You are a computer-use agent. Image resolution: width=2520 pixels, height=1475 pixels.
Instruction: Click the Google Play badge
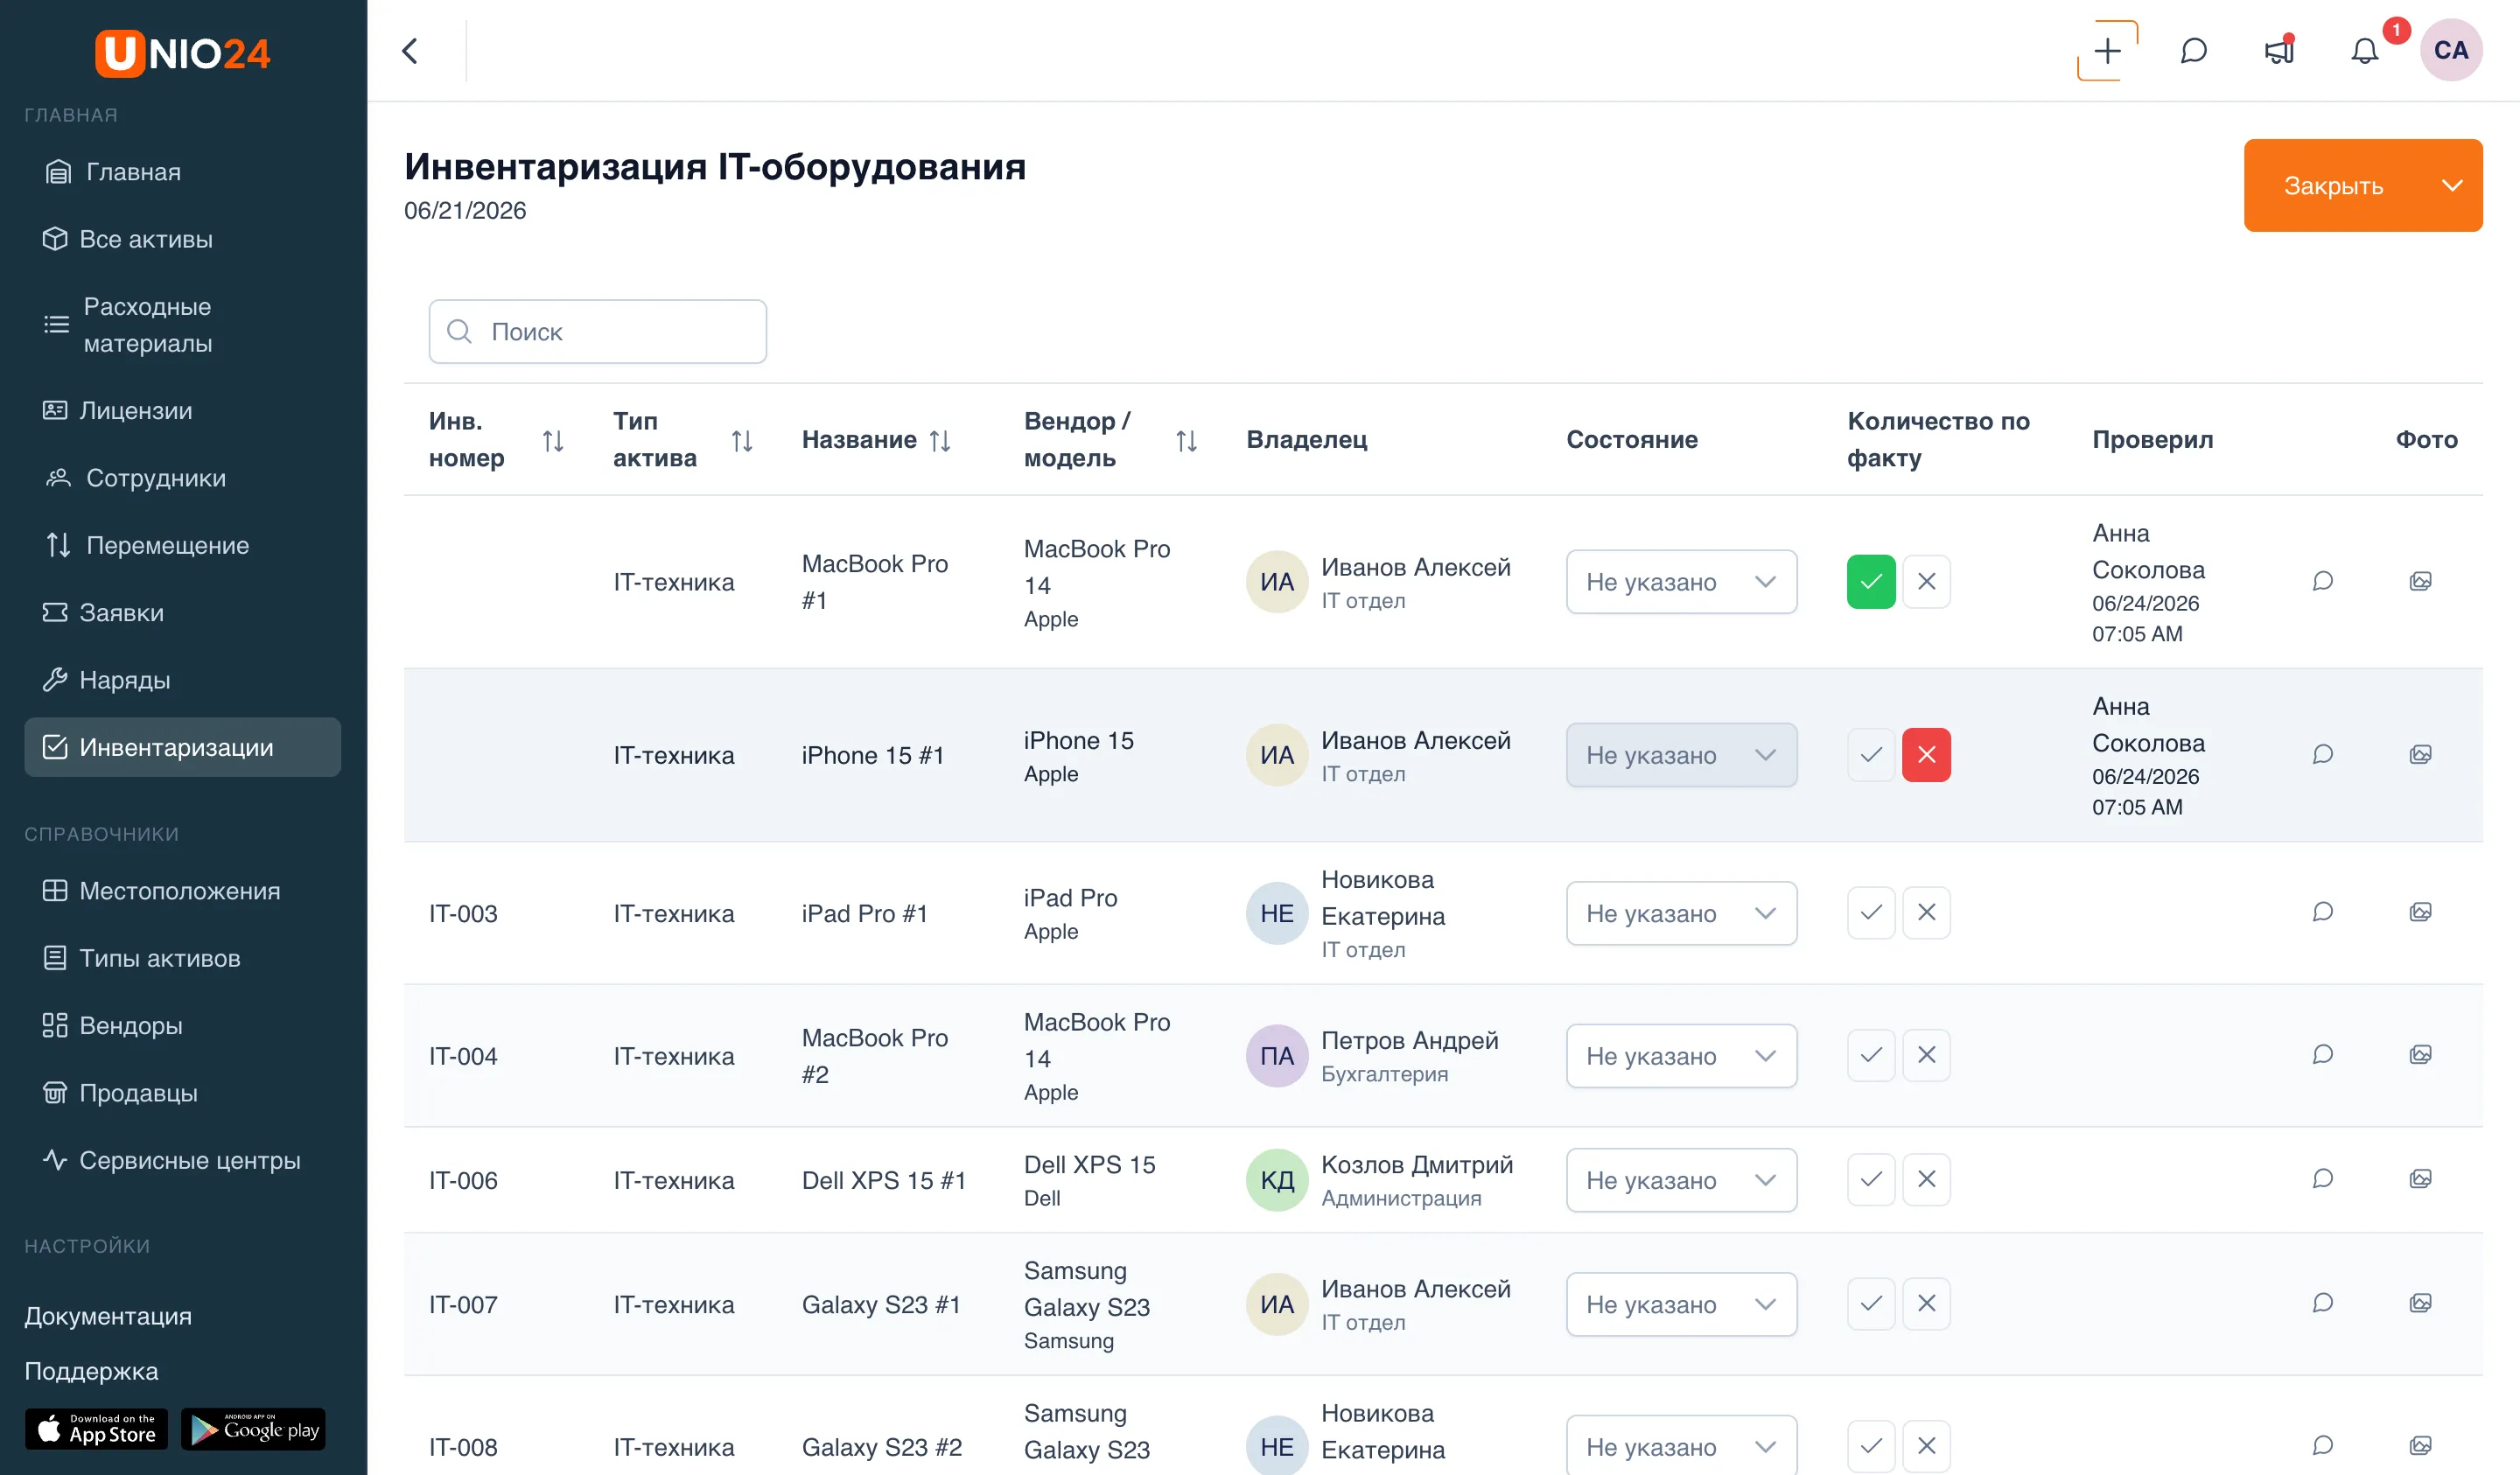(x=253, y=1428)
